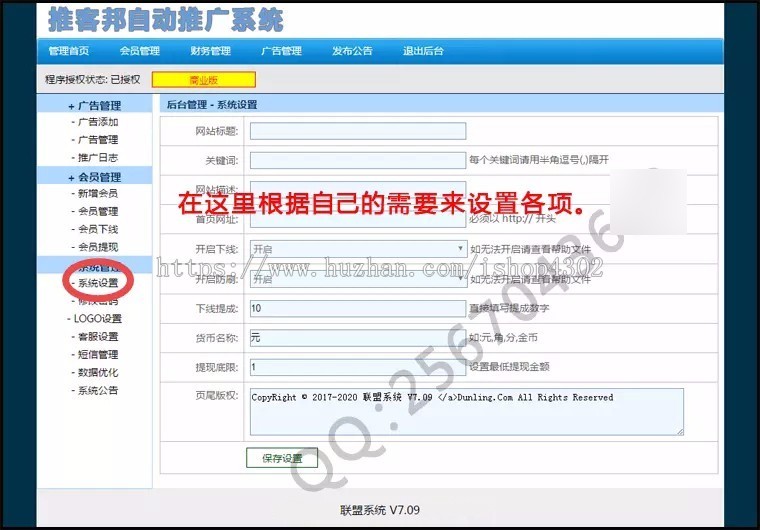Image resolution: width=760 pixels, height=530 pixels.
Task: Click the 提现底限 field showing 1
Action: tap(358, 367)
